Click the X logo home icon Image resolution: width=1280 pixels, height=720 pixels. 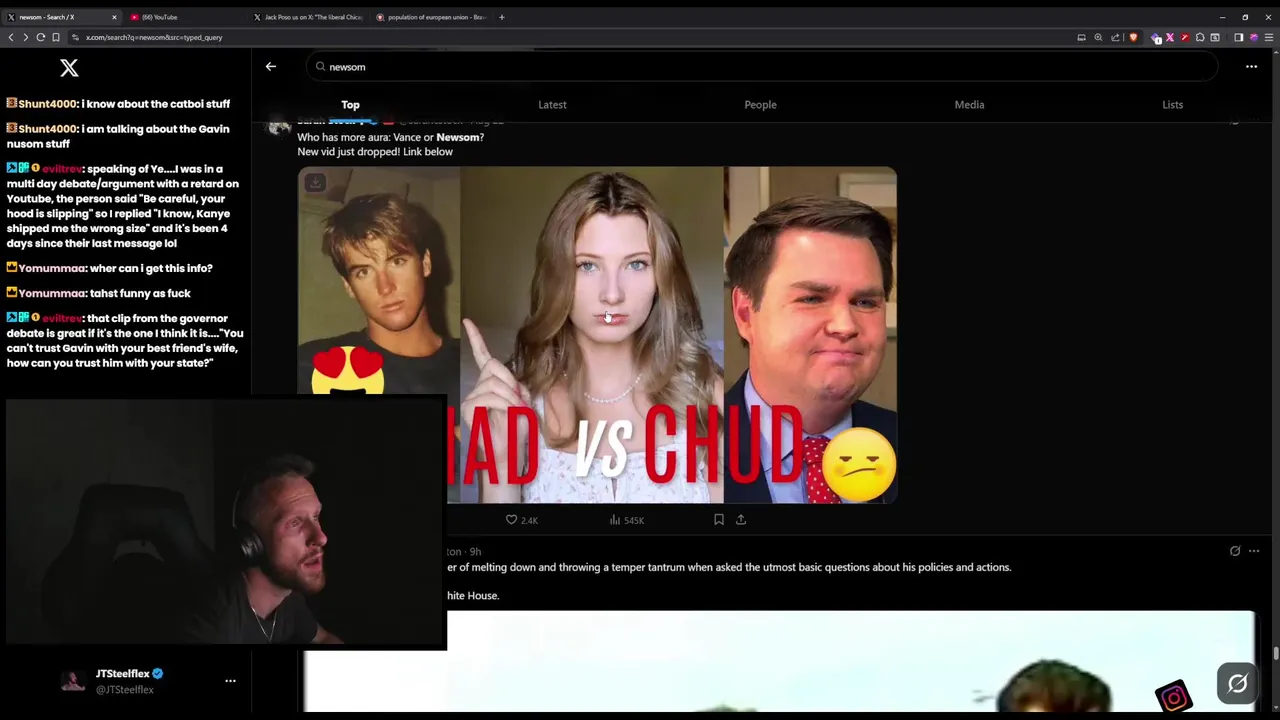click(x=69, y=67)
